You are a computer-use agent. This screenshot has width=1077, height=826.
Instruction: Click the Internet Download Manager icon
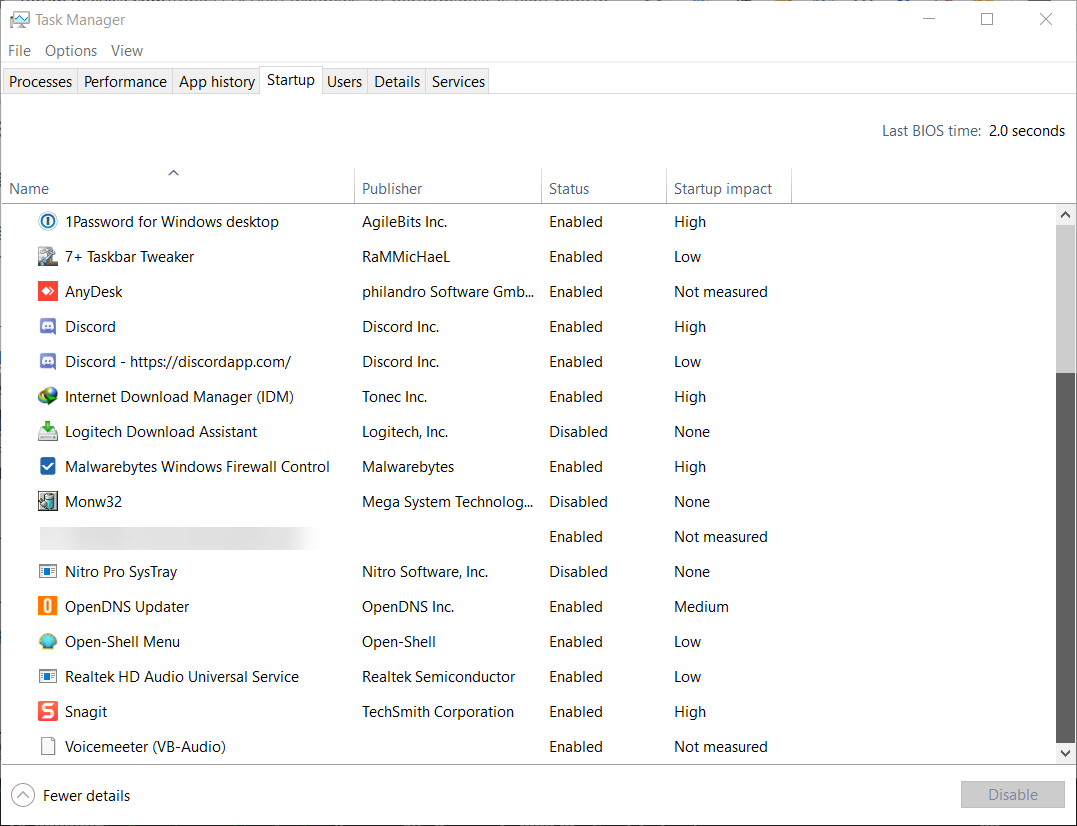click(x=47, y=397)
